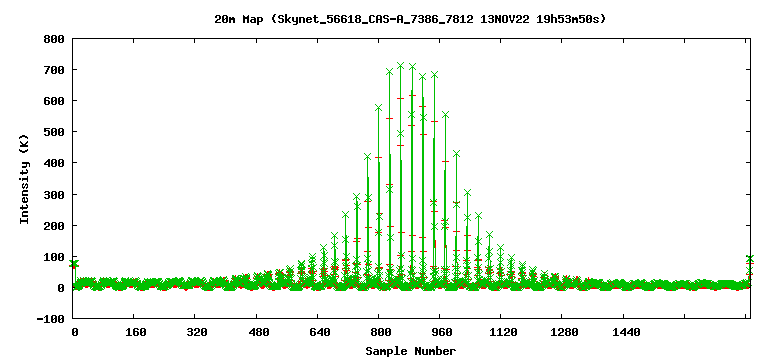Select the -100 y-axis tick label

point(54,318)
